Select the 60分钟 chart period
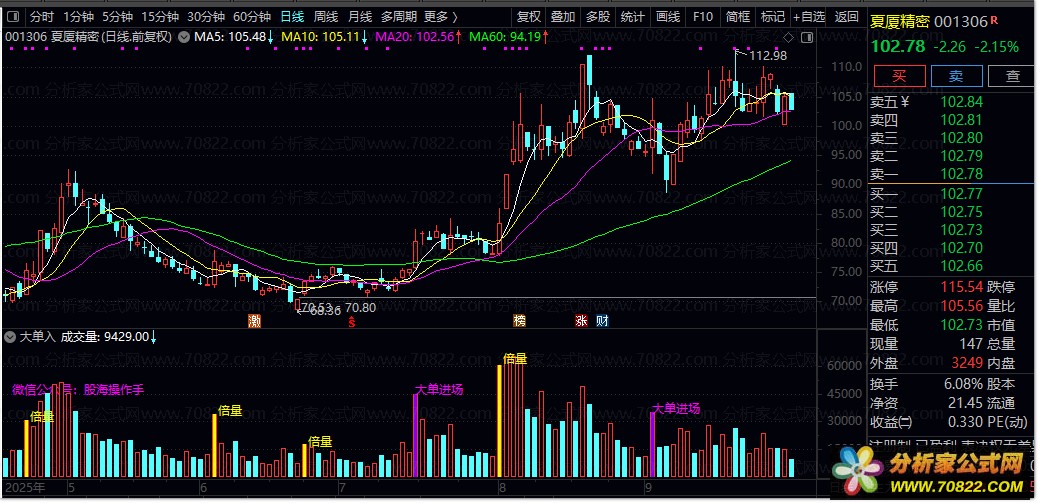This screenshot has height=503, width=1040. tap(252, 17)
